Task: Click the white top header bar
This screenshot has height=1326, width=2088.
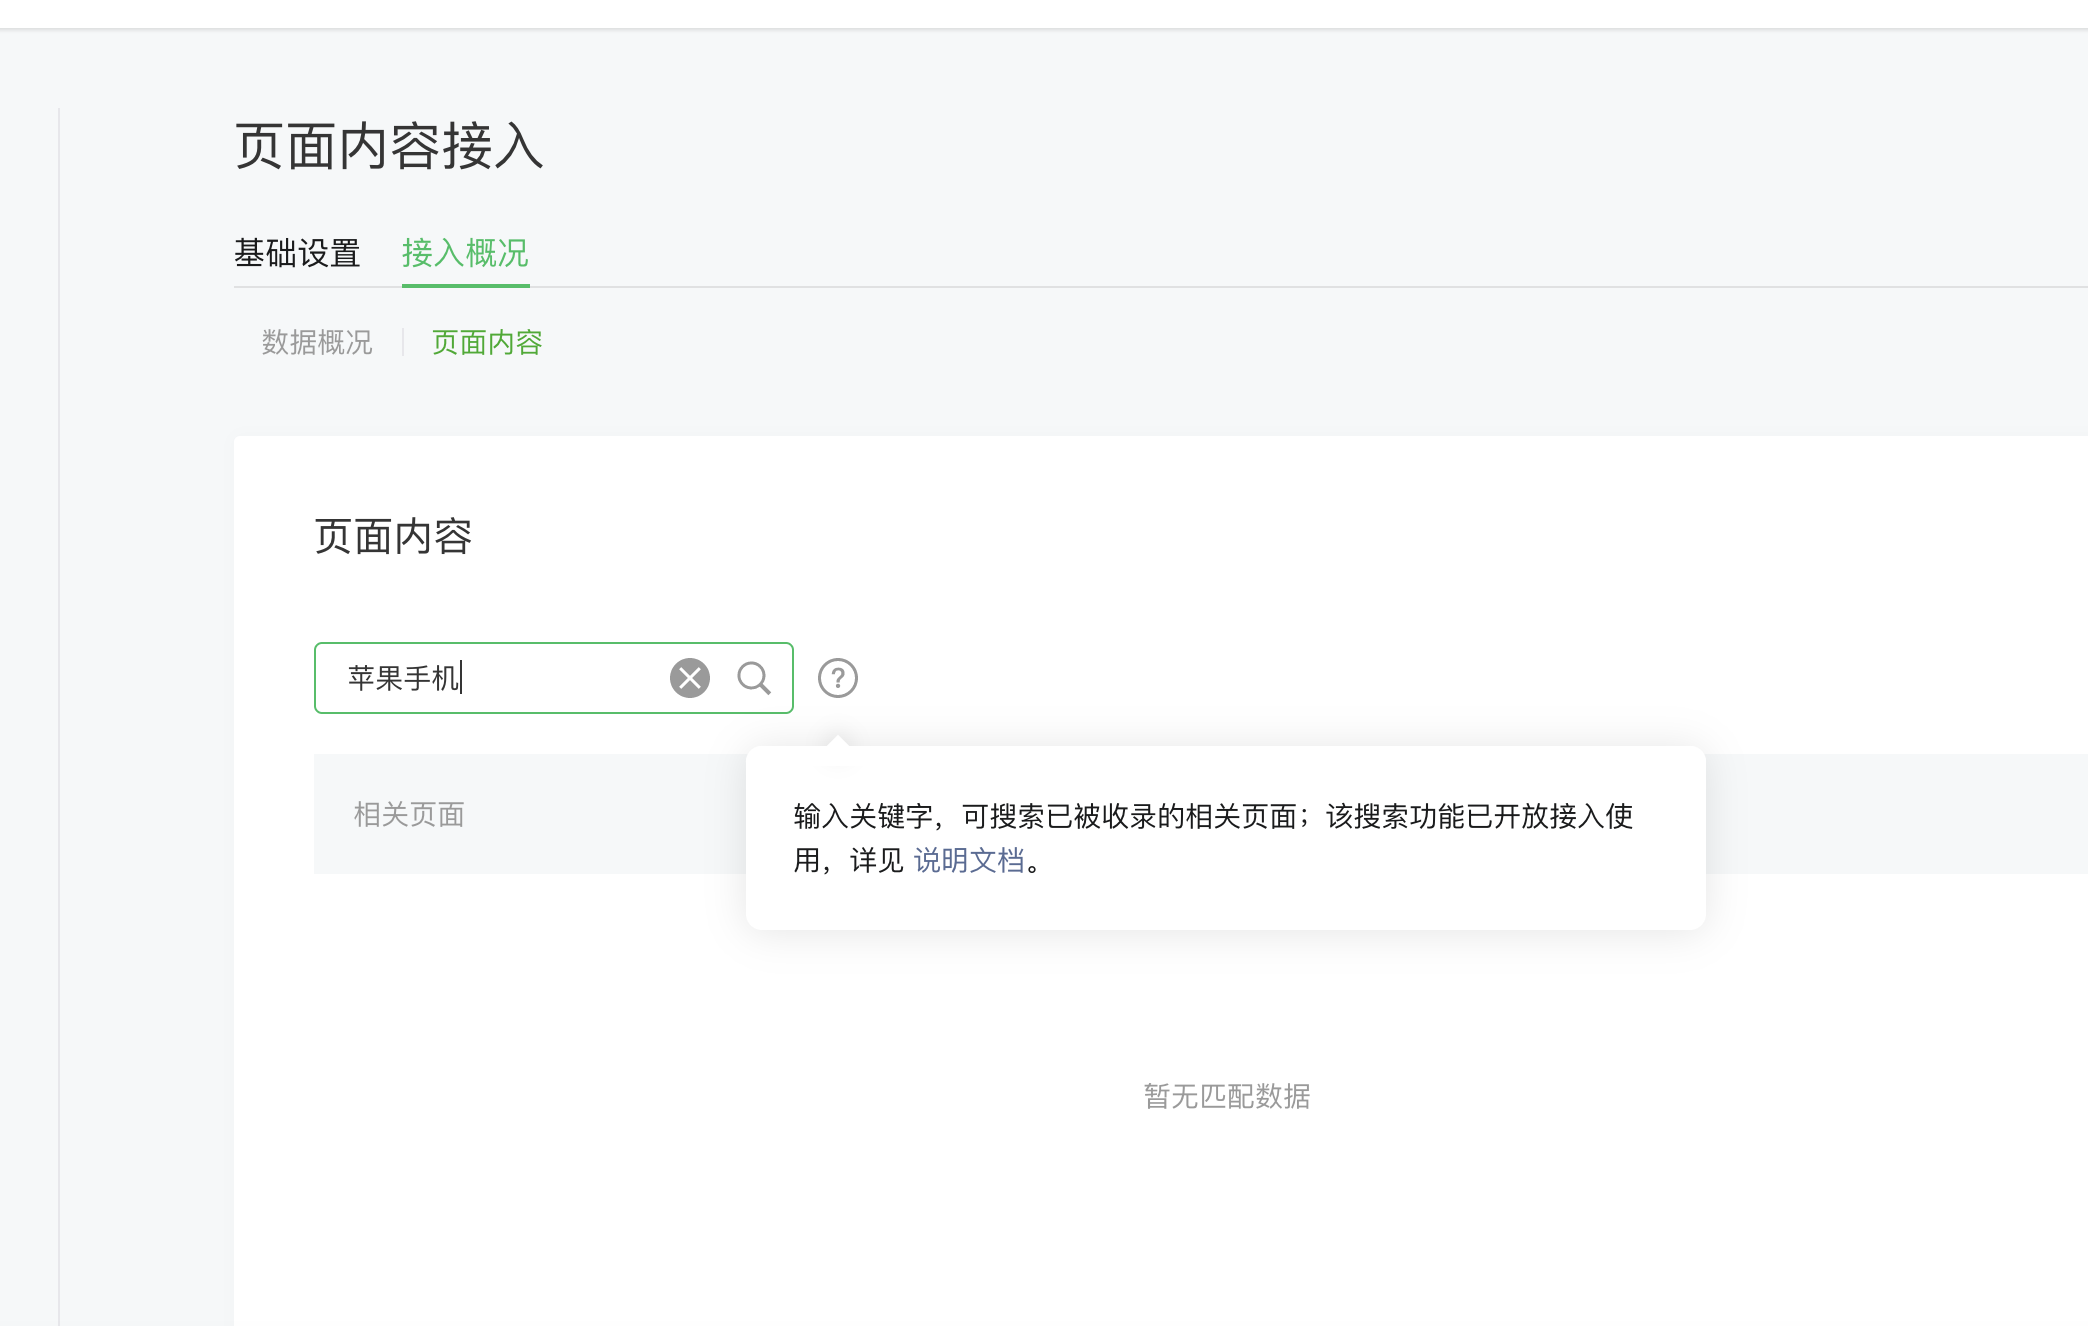Action: pyautogui.click(x=1044, y=13)
